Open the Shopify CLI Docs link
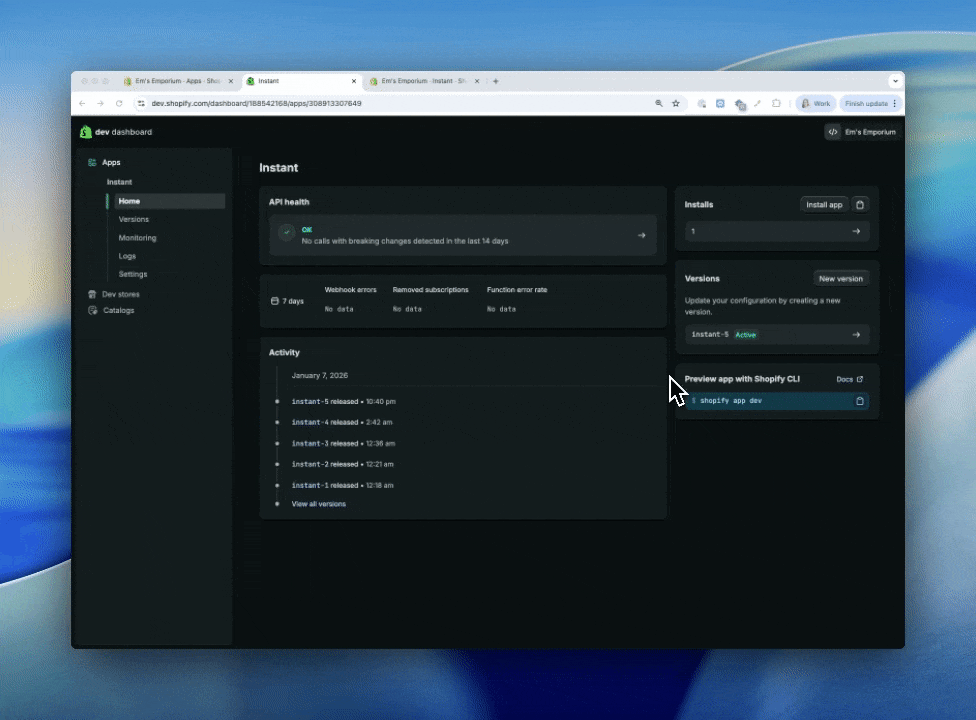The image size is (976, 720). pyautogui.click(x=849, y=379)
